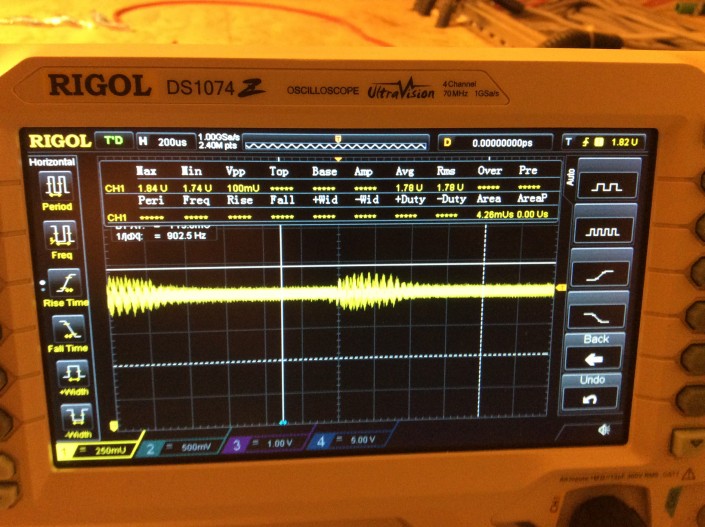
Task: Click the RIGOL logo on screen
Action: (60, 141)
